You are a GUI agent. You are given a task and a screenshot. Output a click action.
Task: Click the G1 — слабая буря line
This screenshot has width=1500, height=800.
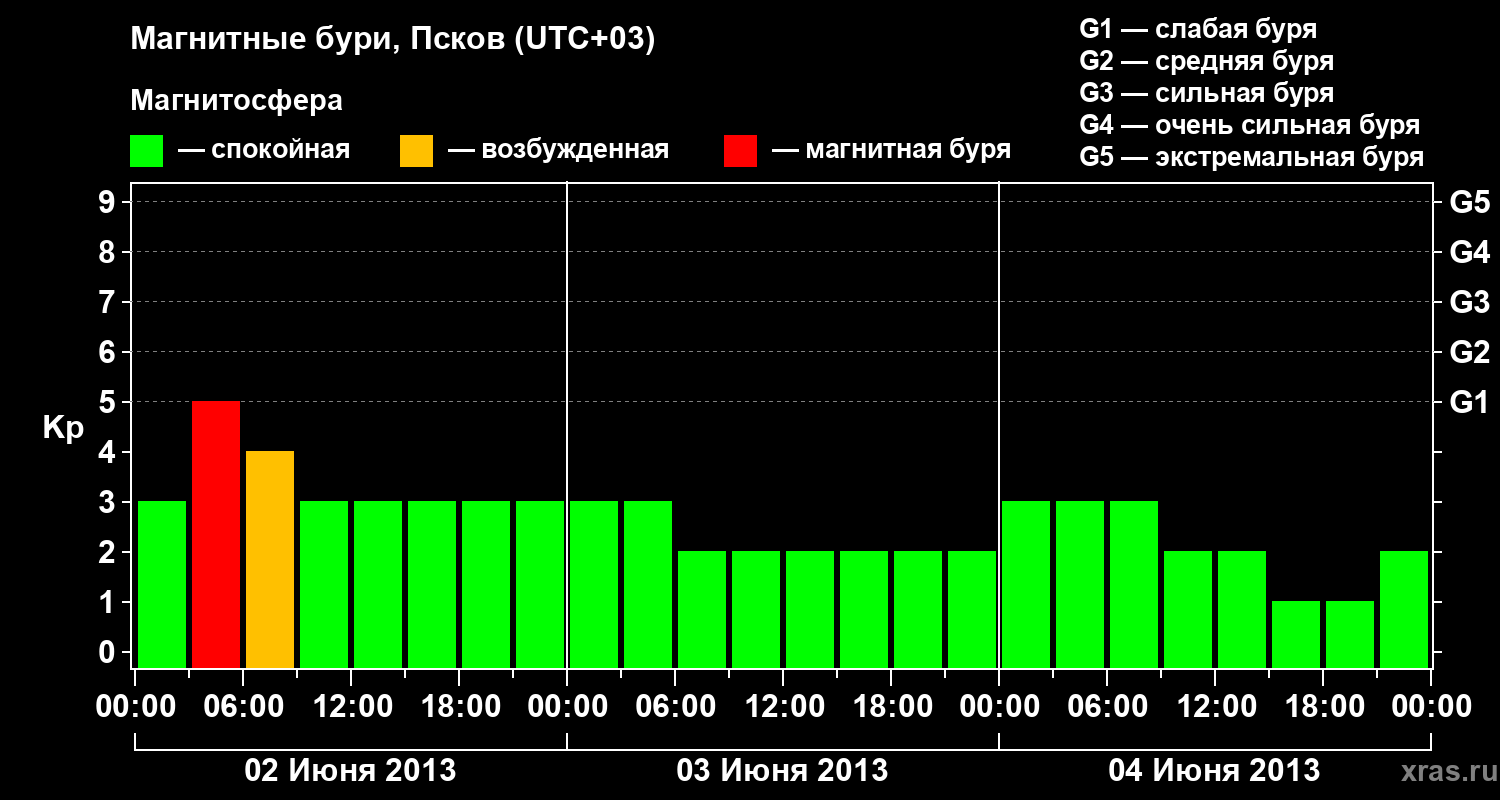tap(1198, 29)
